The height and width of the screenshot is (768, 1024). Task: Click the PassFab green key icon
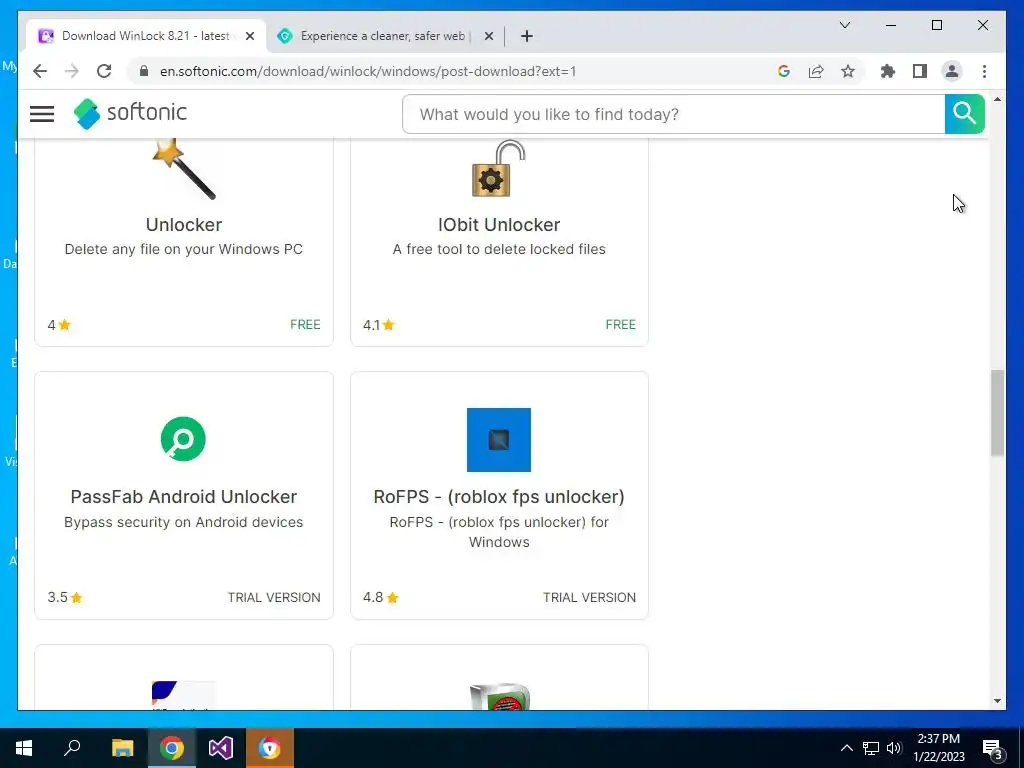pos(183,439)
